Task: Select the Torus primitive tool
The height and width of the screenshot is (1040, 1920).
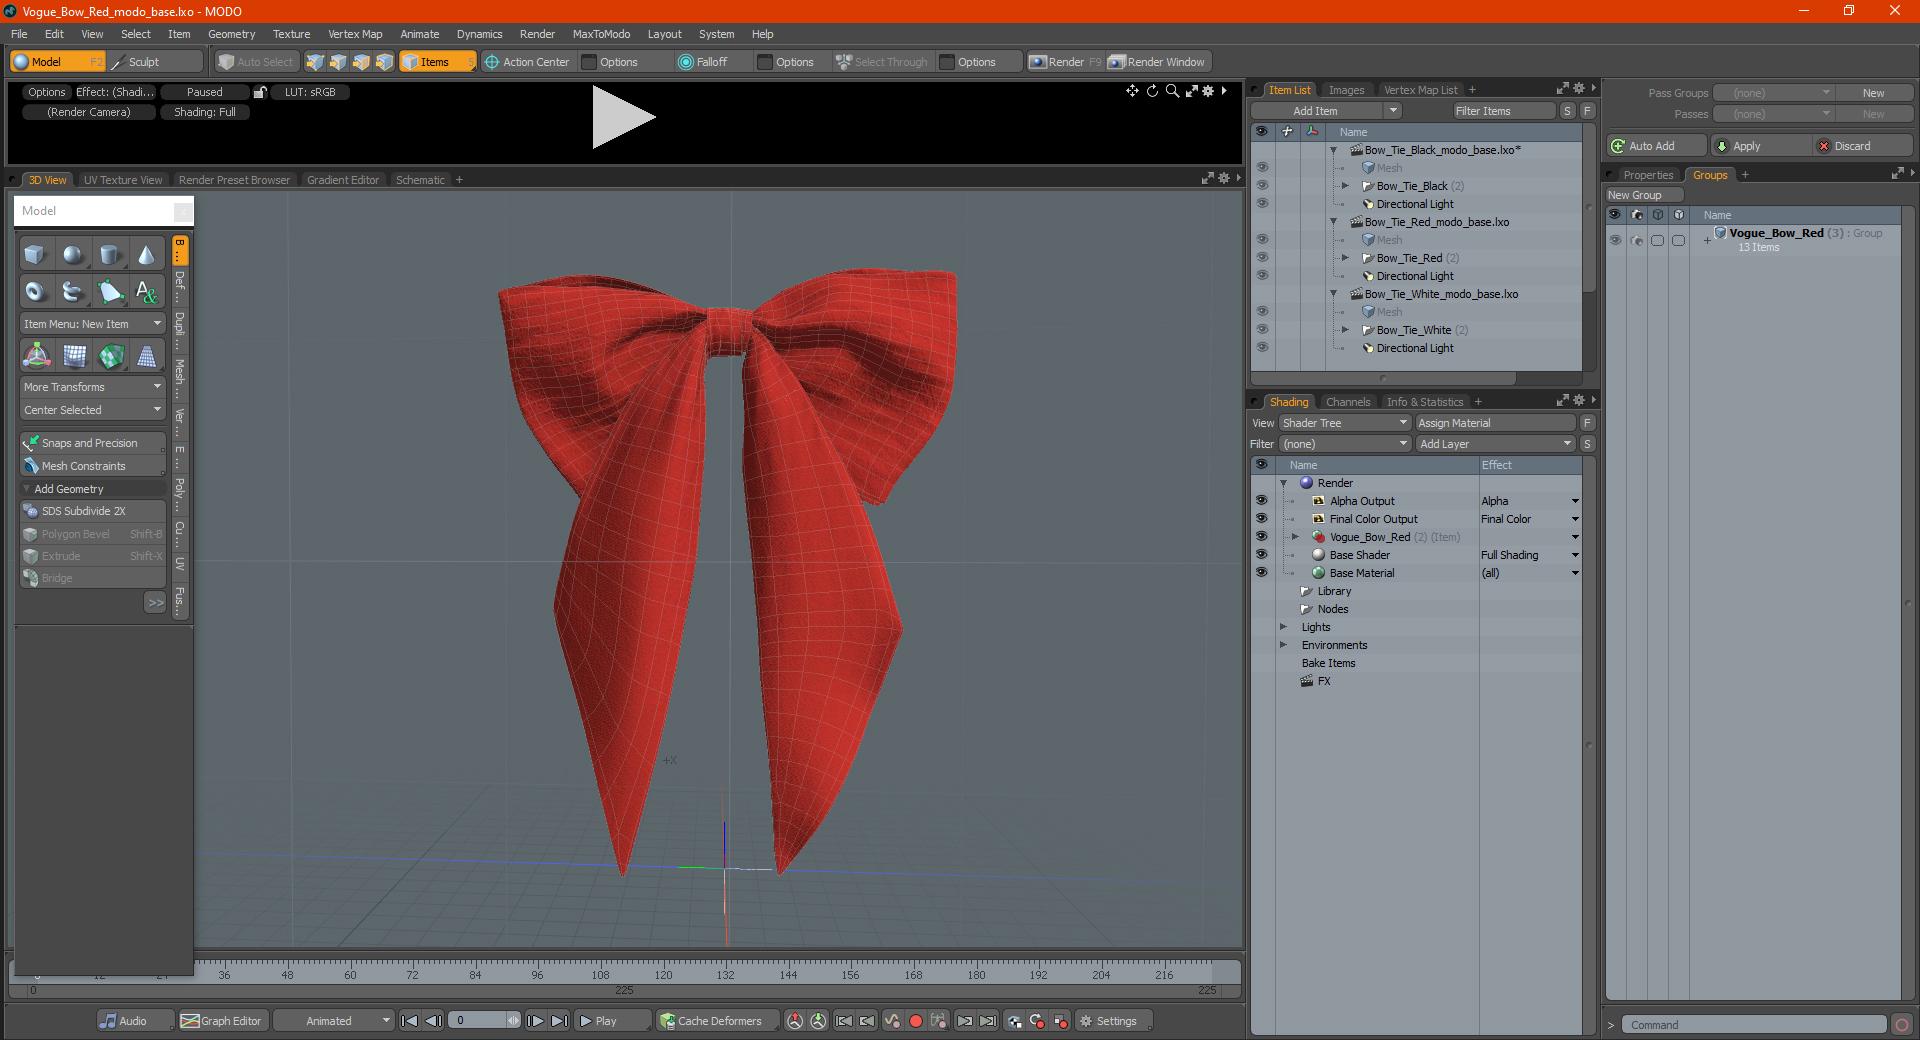Action: coord(35,292)
